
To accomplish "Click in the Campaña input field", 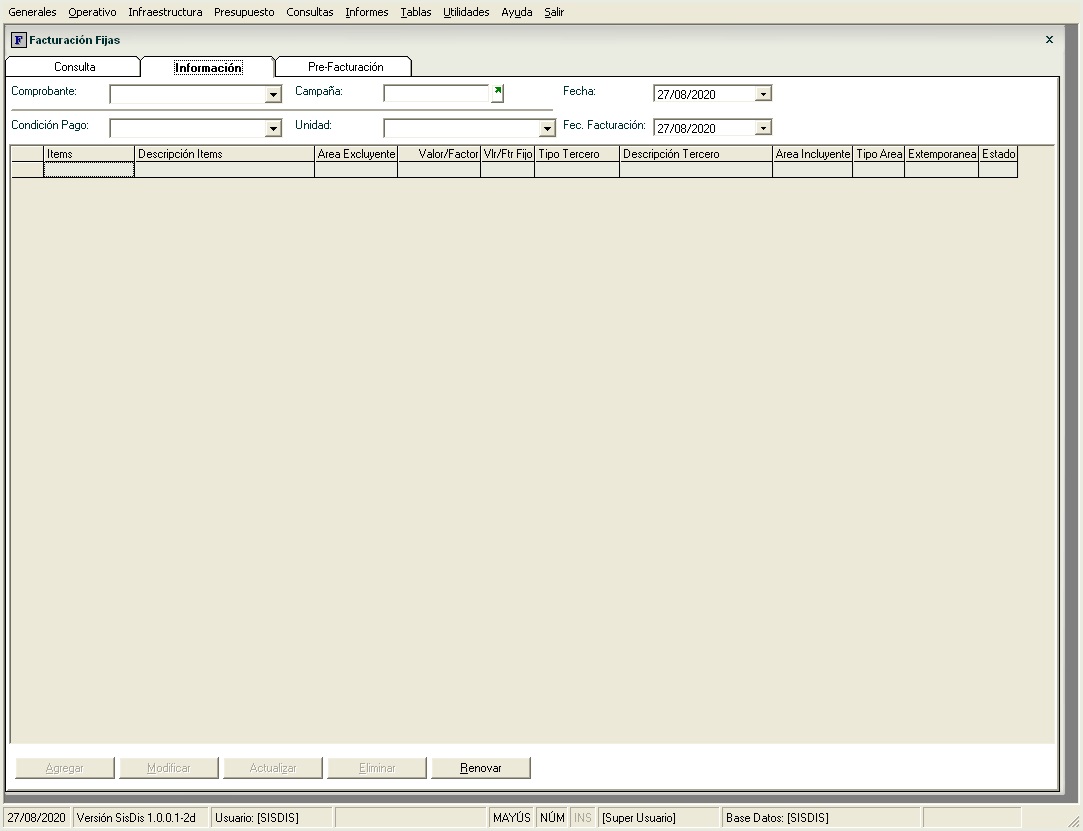I will click(436, 94).
